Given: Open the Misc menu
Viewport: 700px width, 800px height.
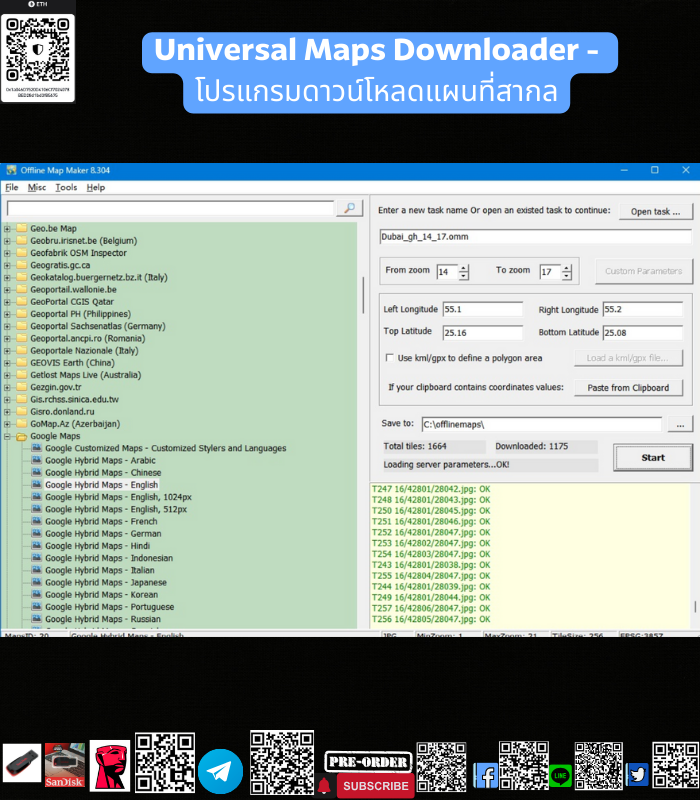Looking at the screenshot, I should (x=37, y=187).
